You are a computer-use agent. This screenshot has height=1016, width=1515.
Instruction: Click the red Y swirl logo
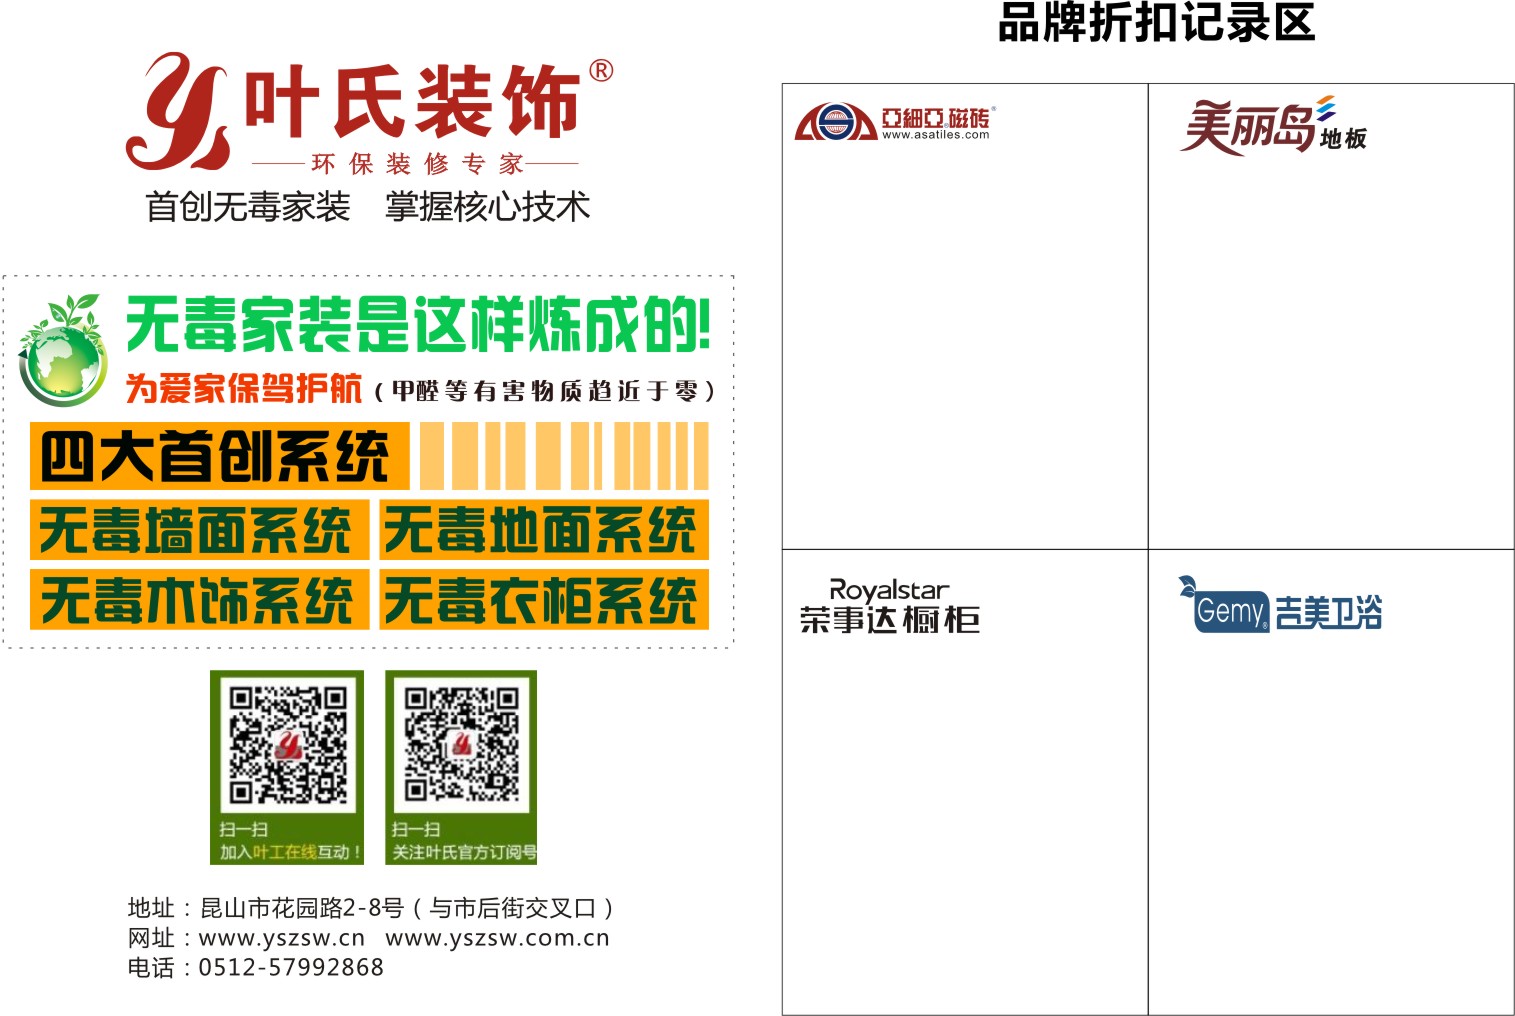[x=177, y=111]
